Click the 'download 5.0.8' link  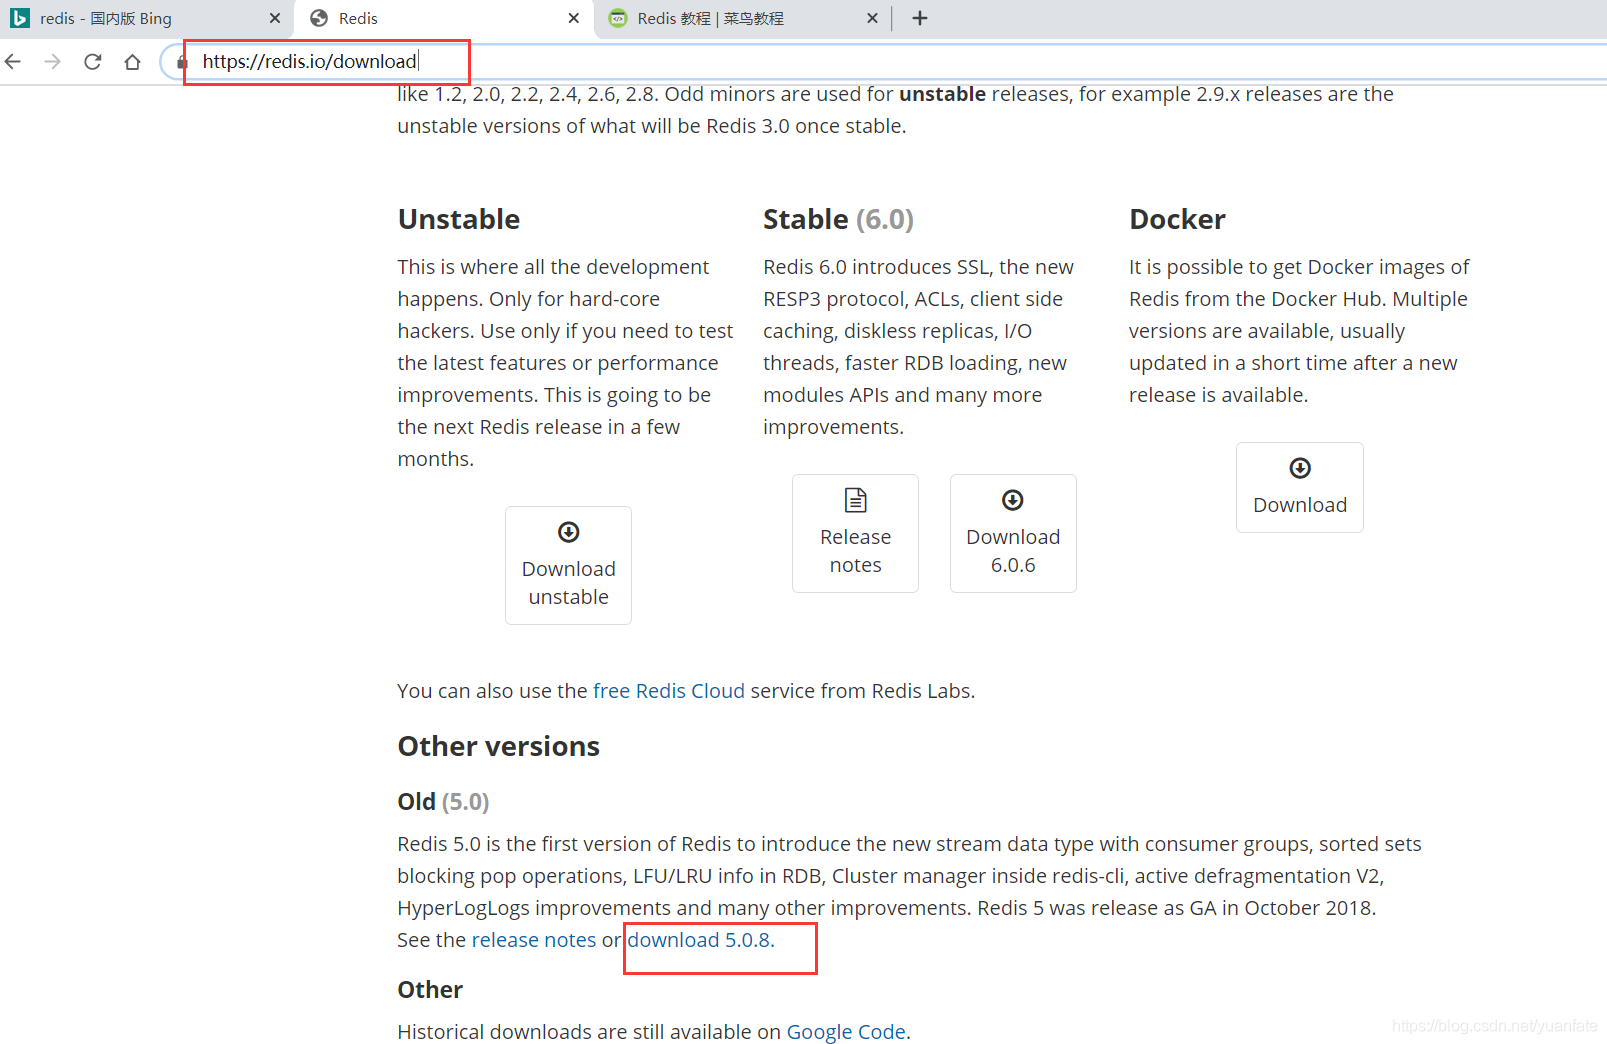700,940
